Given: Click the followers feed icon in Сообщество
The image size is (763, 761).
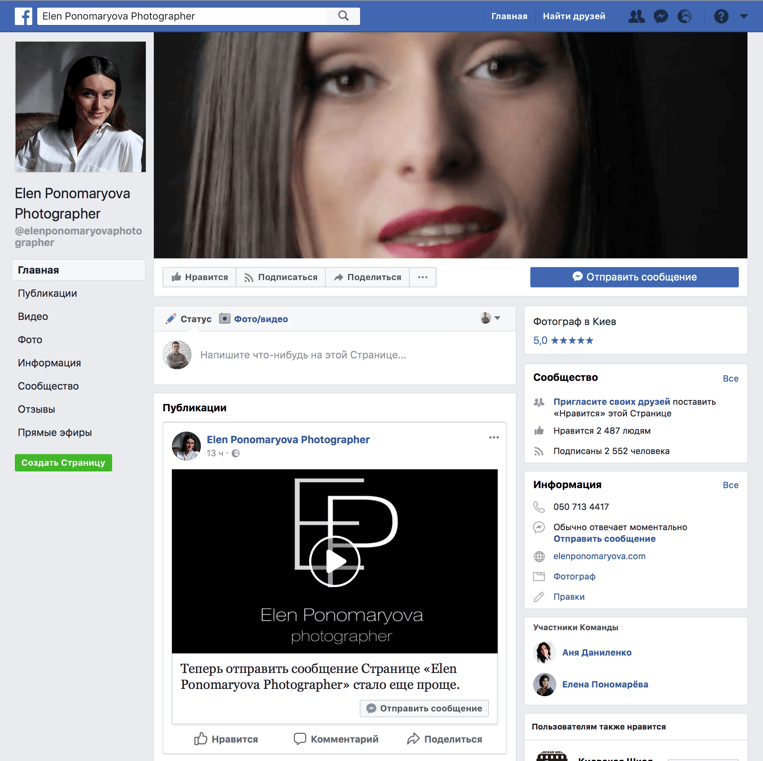Looking at the screenshot, I should coord(539,452).
